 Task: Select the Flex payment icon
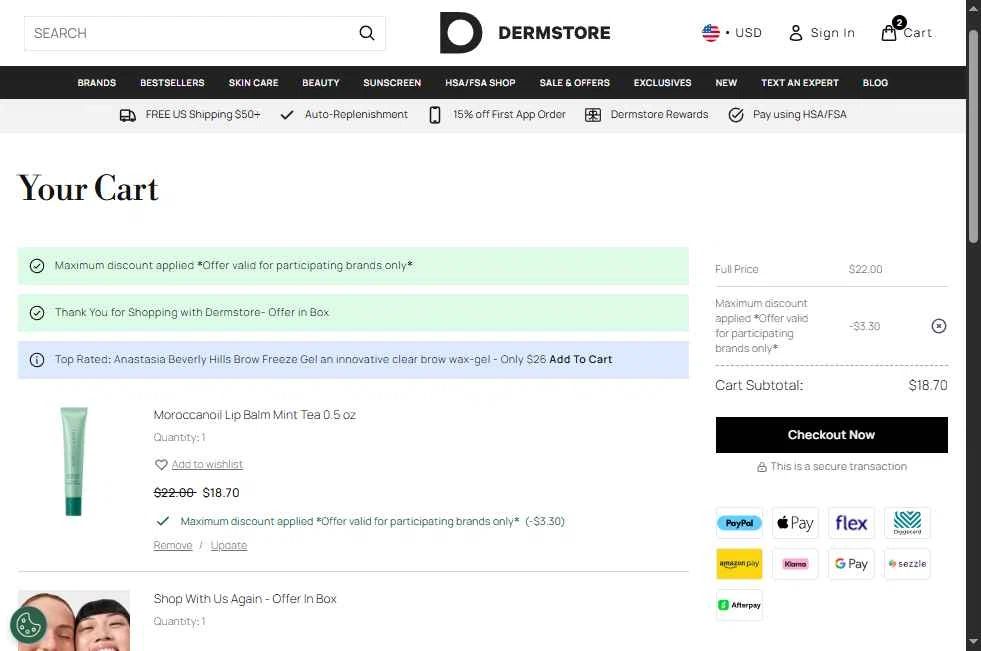click(x=851, y=523)
